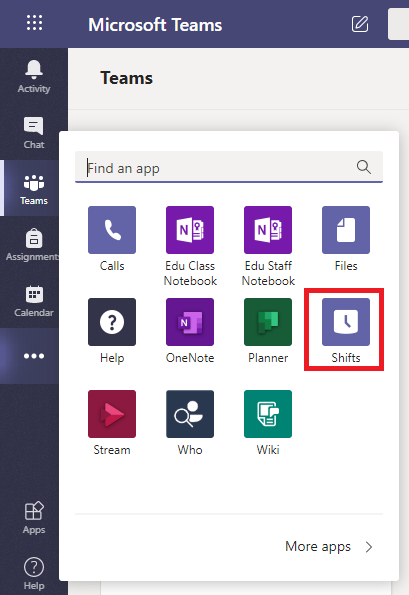Open the Activity feed

pos(34,77)
